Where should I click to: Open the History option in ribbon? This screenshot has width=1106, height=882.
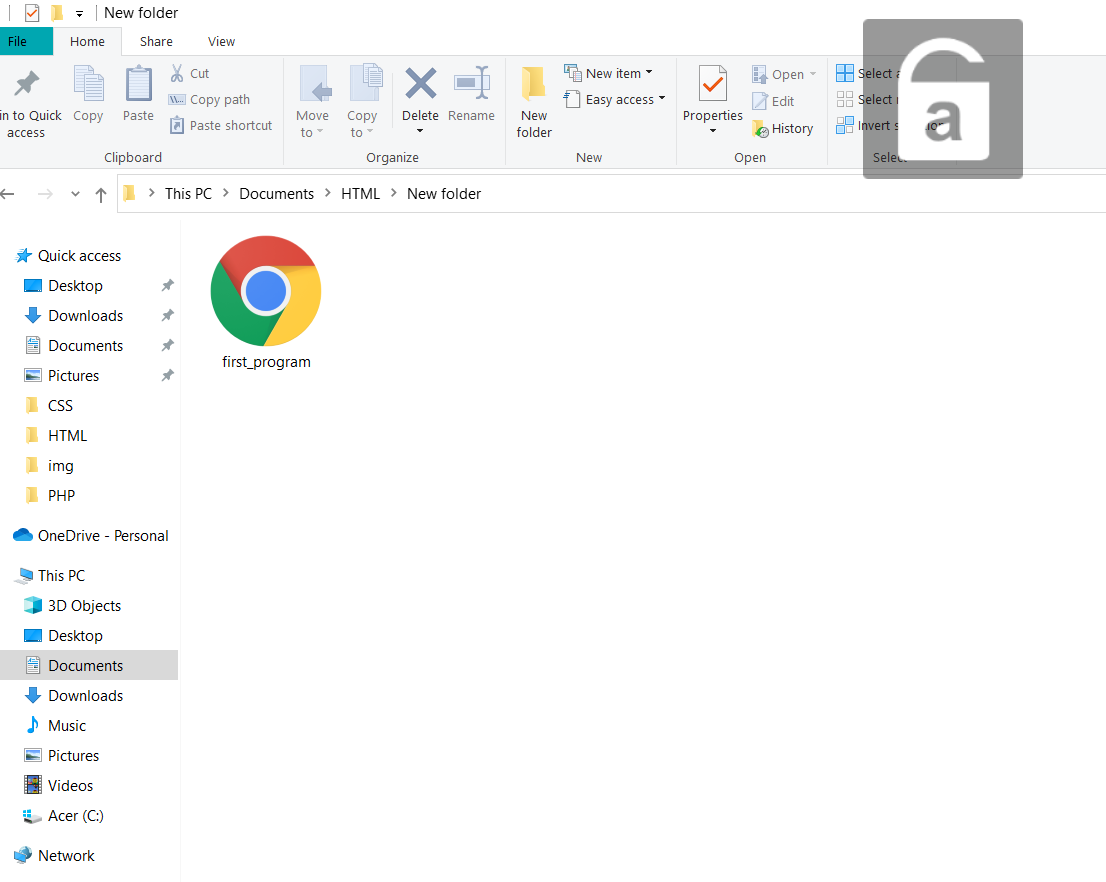tap(782, 128)
